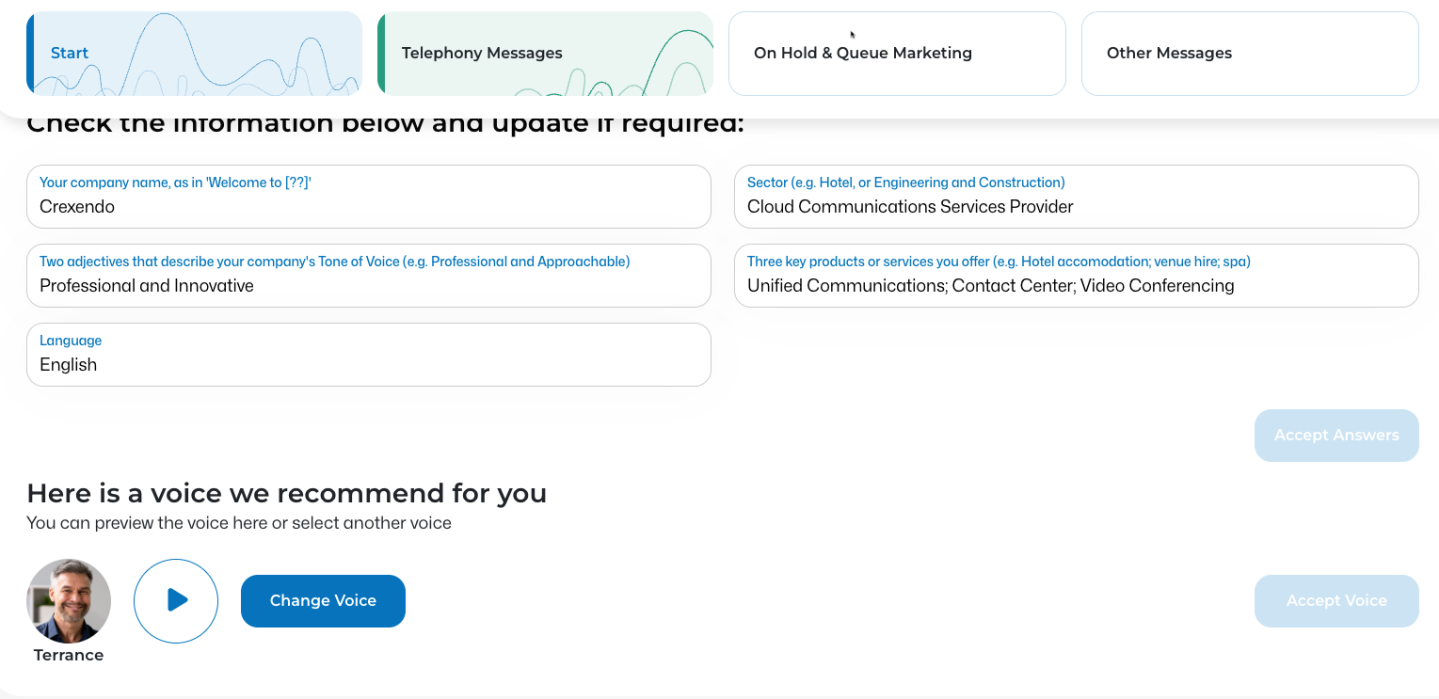The width and height of the screenshot is (1439, 699).
Task: Select the Language field showing English
Action: pyautogui.click(x=369, y=355)
